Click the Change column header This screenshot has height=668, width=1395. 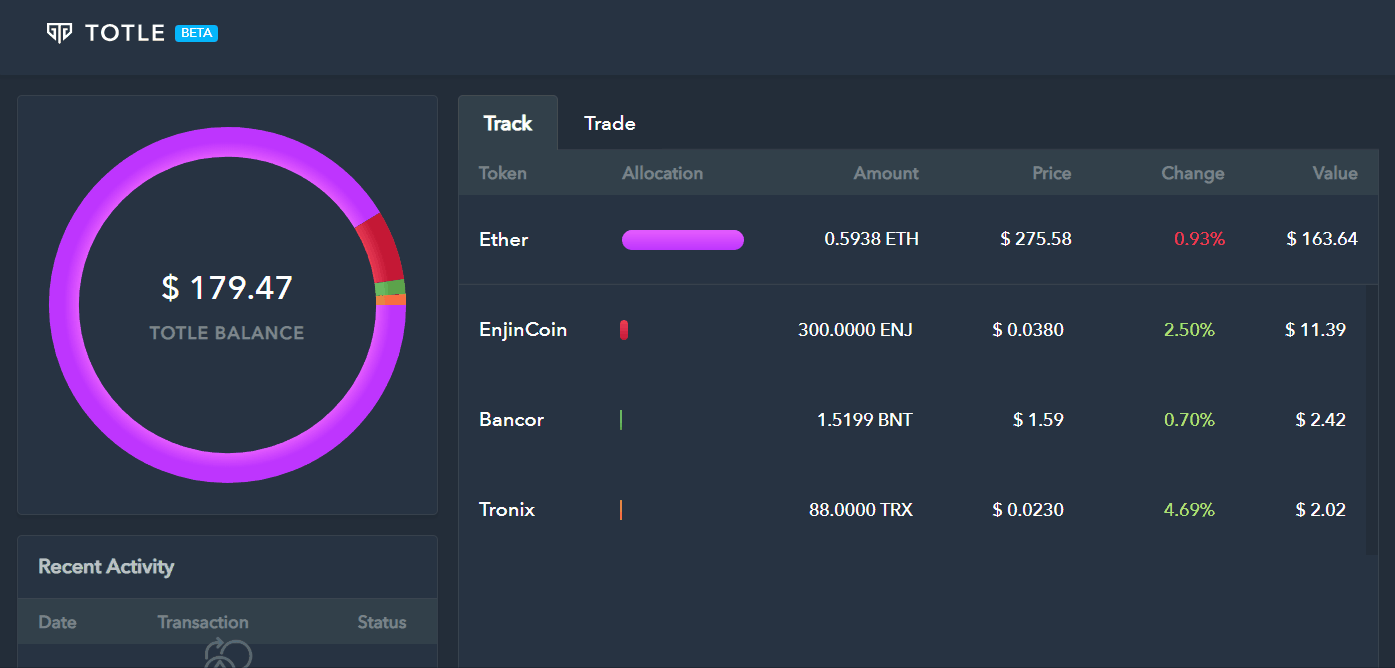(x=1193, y=173)
